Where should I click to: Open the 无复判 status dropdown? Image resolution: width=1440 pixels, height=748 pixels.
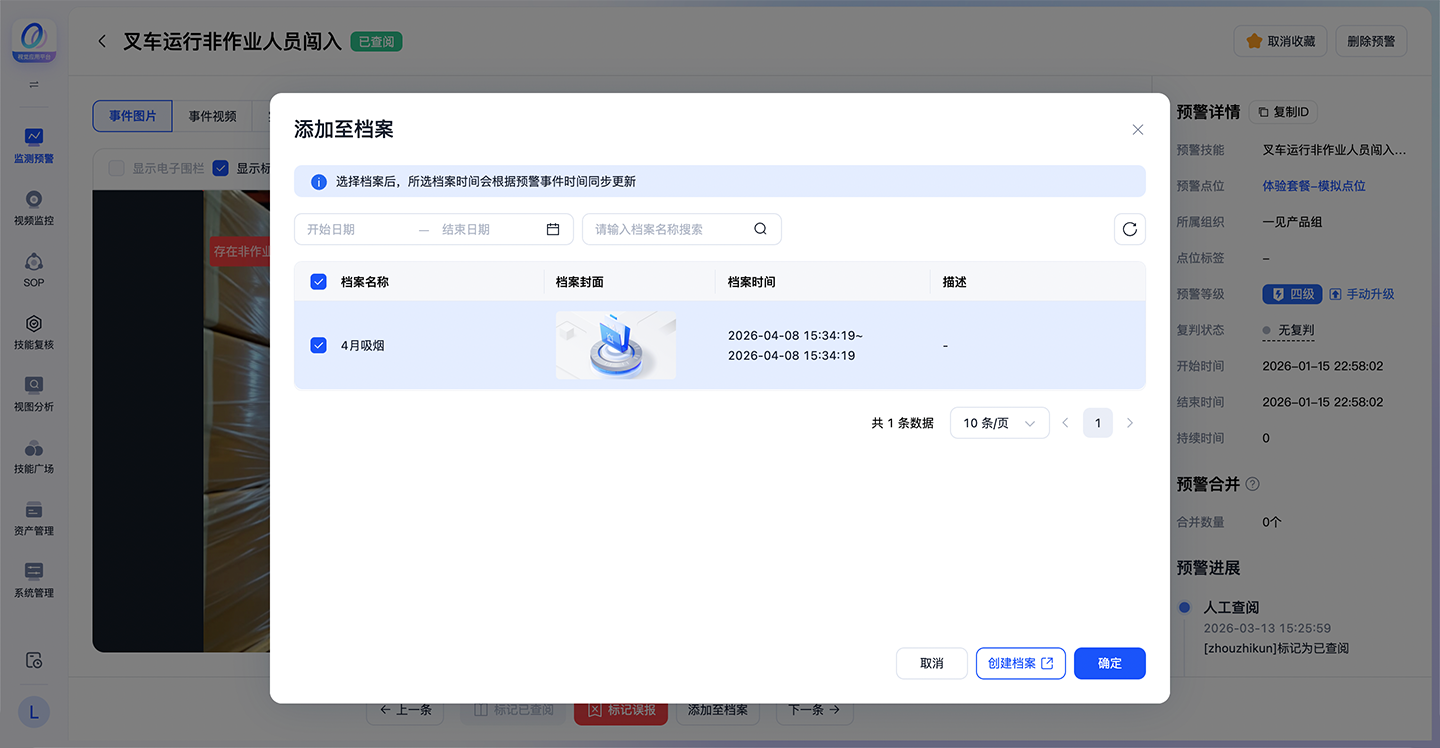point(1287,330)
